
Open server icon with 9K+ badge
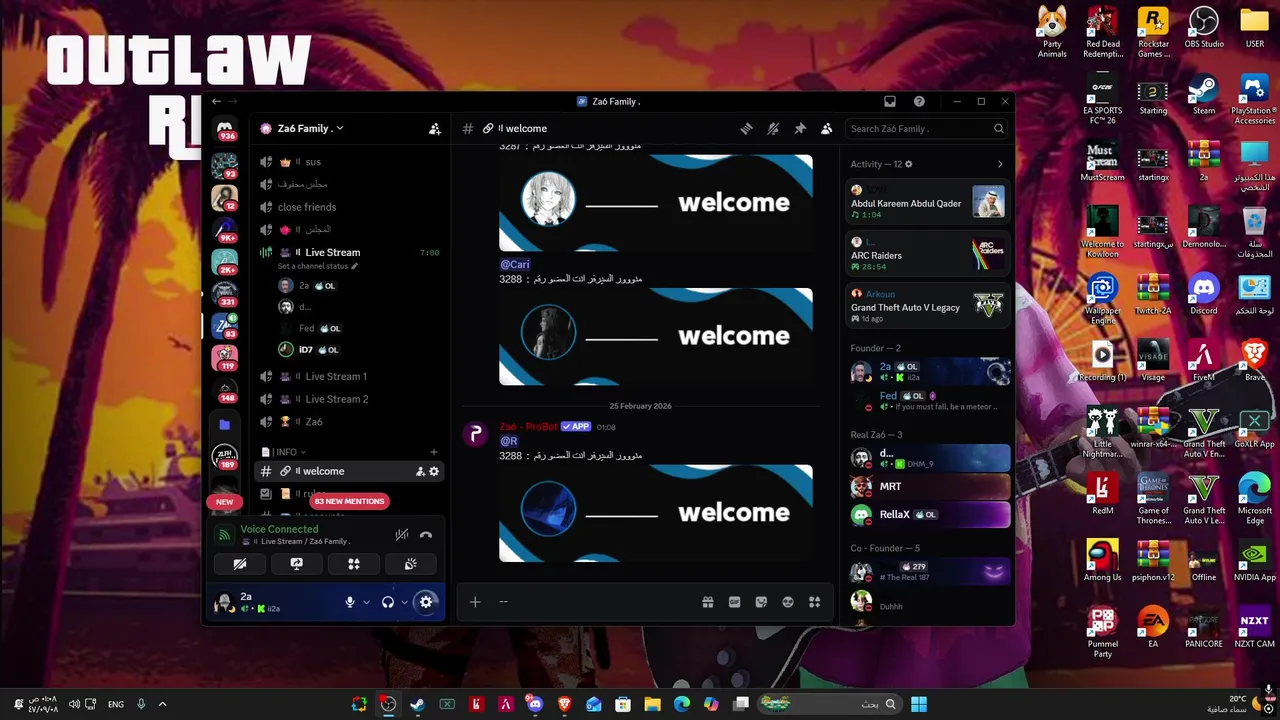click(x=225, y=230)
